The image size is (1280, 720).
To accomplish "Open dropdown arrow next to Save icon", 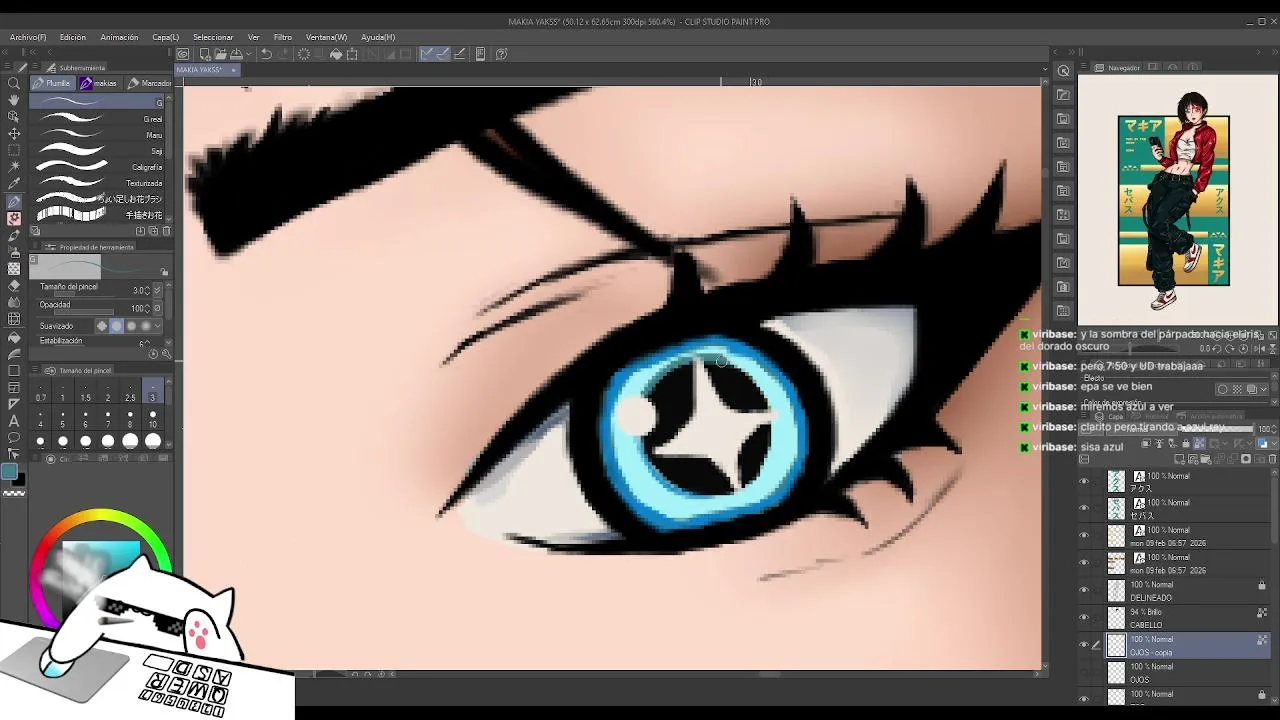I will [x=247, y=54].
